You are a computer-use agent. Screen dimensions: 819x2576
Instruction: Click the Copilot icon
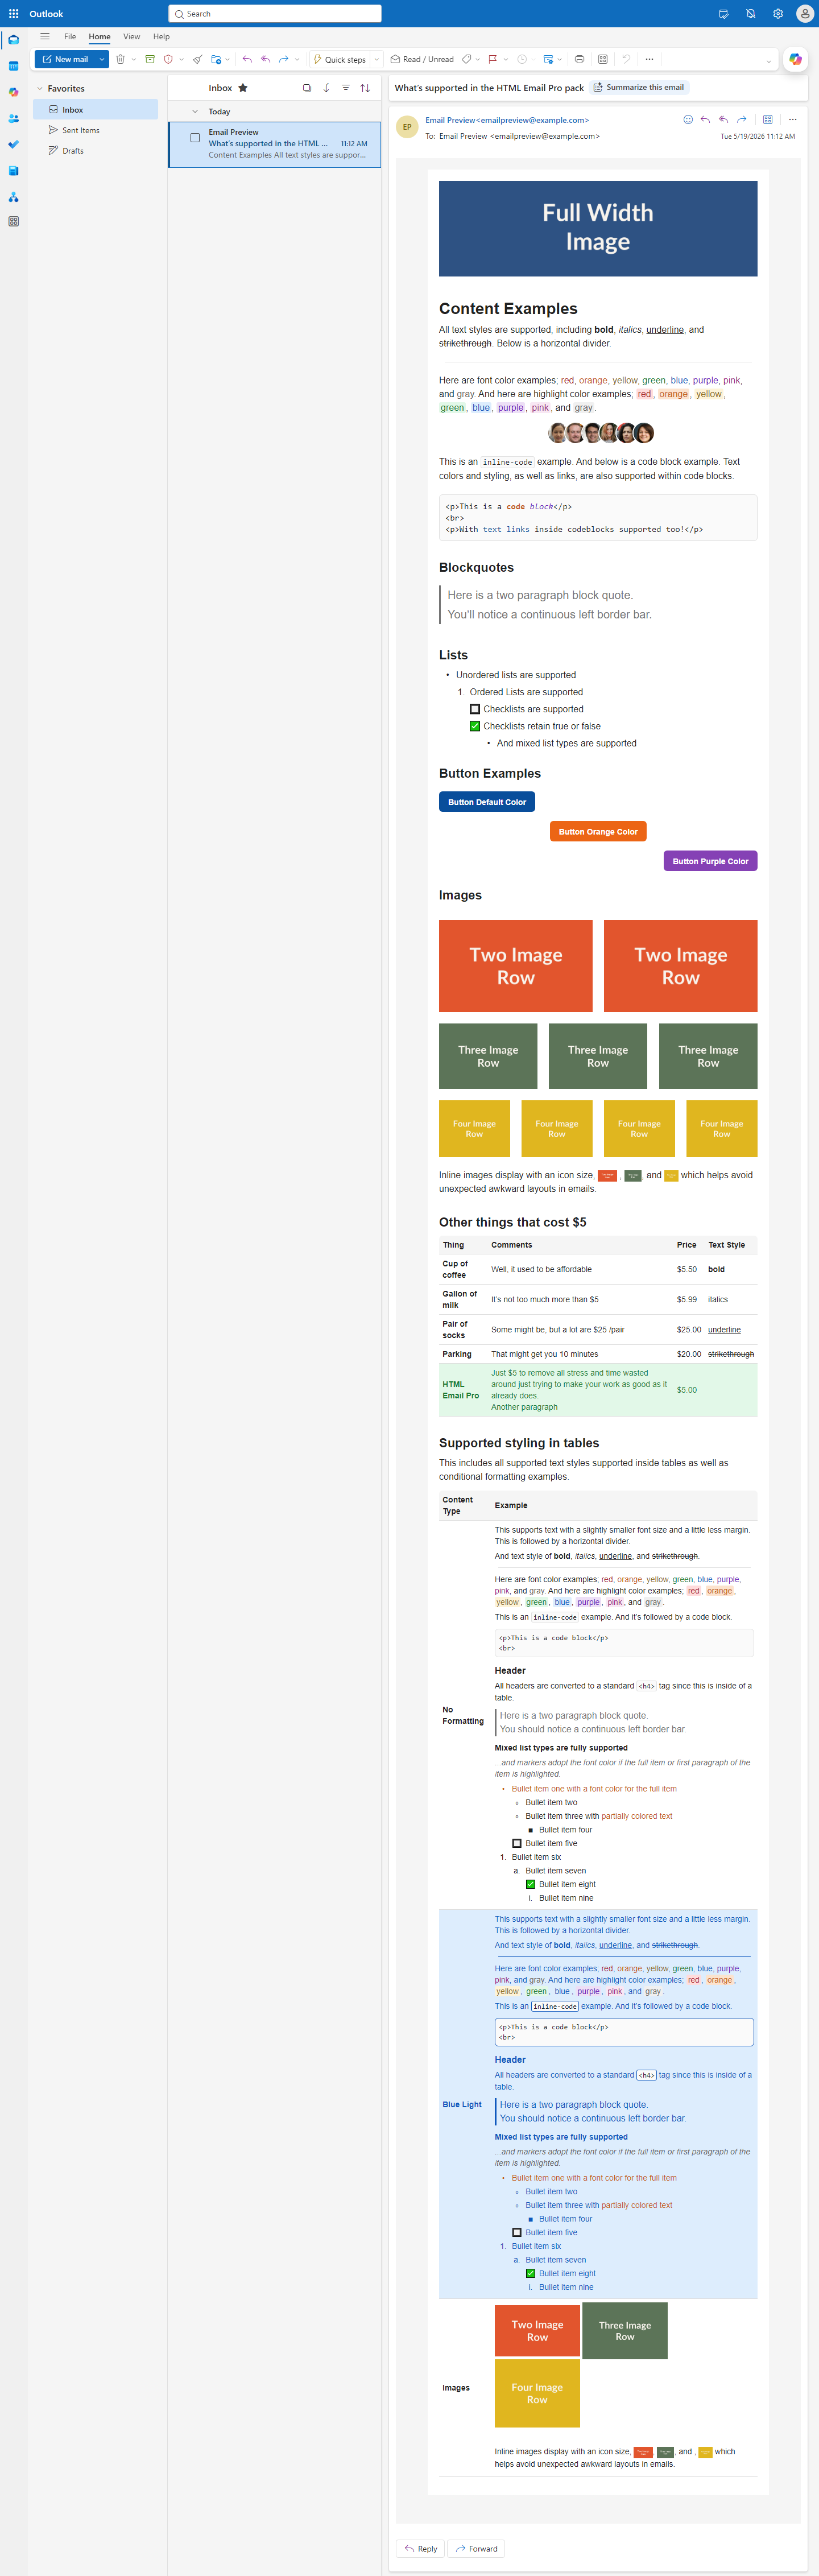point(795,59)
